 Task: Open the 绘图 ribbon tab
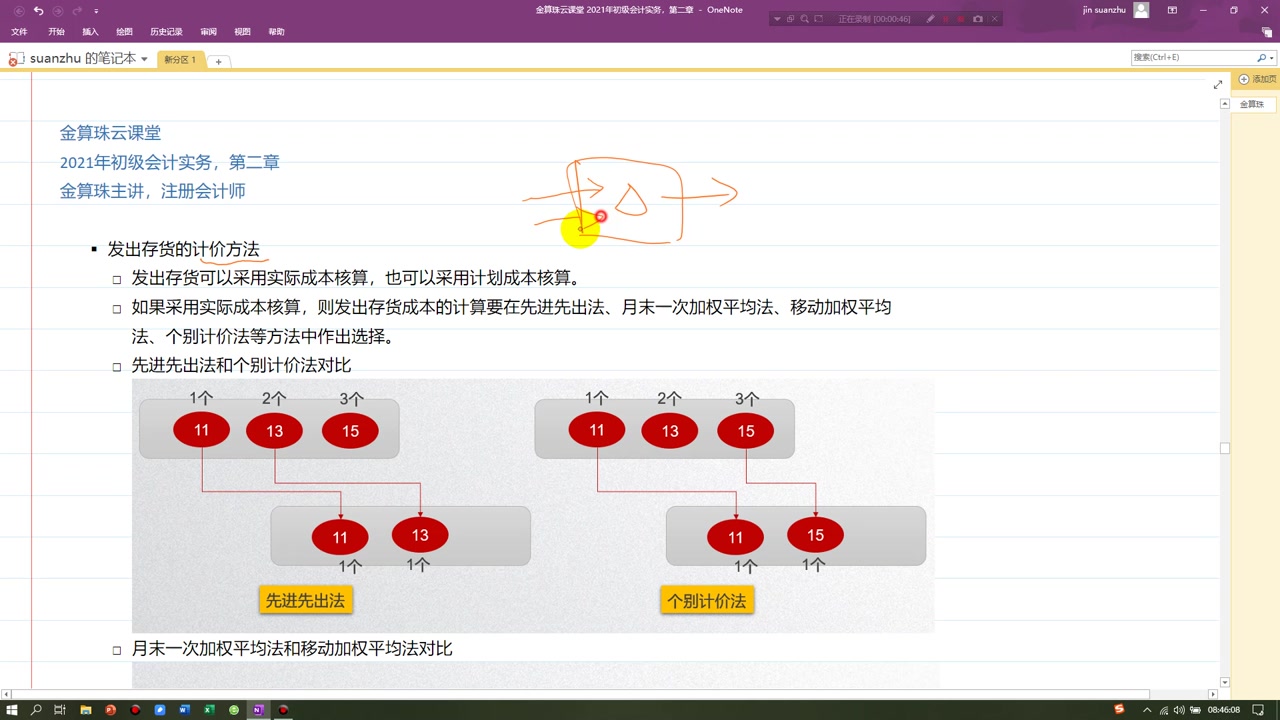pos(124,32)
